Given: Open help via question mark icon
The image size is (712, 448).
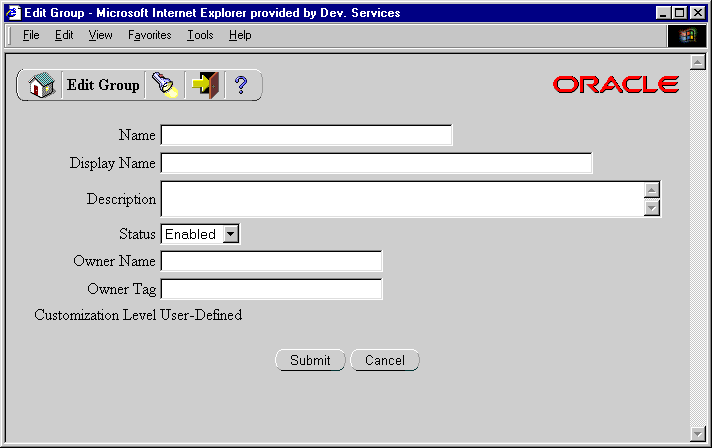Looking at the screenshot, I should click(240, 85).
